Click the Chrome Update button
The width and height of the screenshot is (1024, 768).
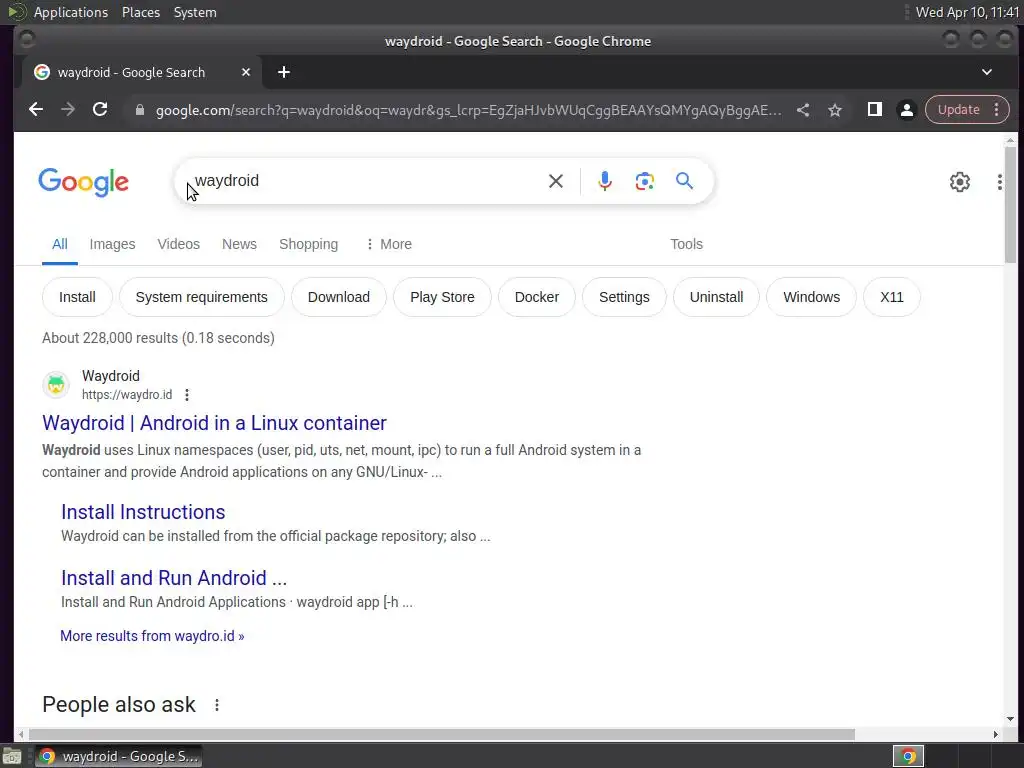[x=958, y=110]
